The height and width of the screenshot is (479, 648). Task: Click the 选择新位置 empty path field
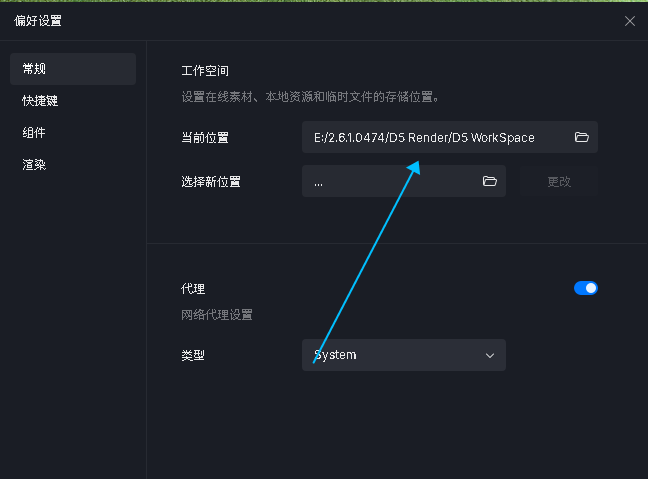click(x=390, y=181)
